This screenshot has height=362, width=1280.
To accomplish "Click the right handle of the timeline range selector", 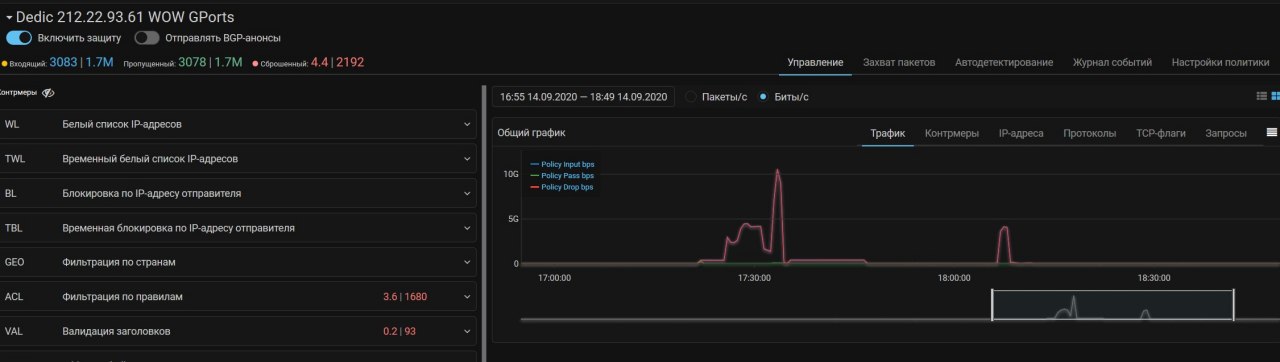I will click(x=1233, y=305).
